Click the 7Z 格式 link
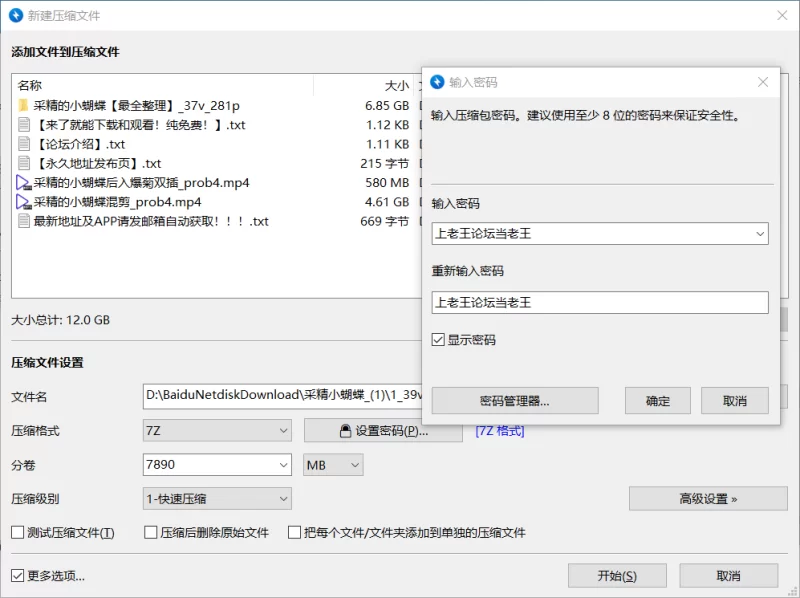The width and height of the screenshot is (800, 598). click(x=500, y=431)
